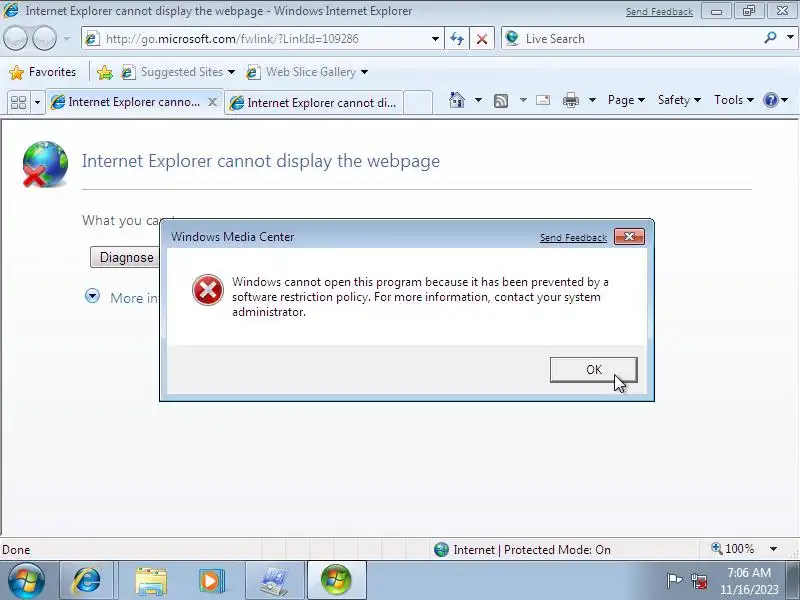
Task: Open Windows Explorer folder taskbar icon
Action: pos(151,581)
